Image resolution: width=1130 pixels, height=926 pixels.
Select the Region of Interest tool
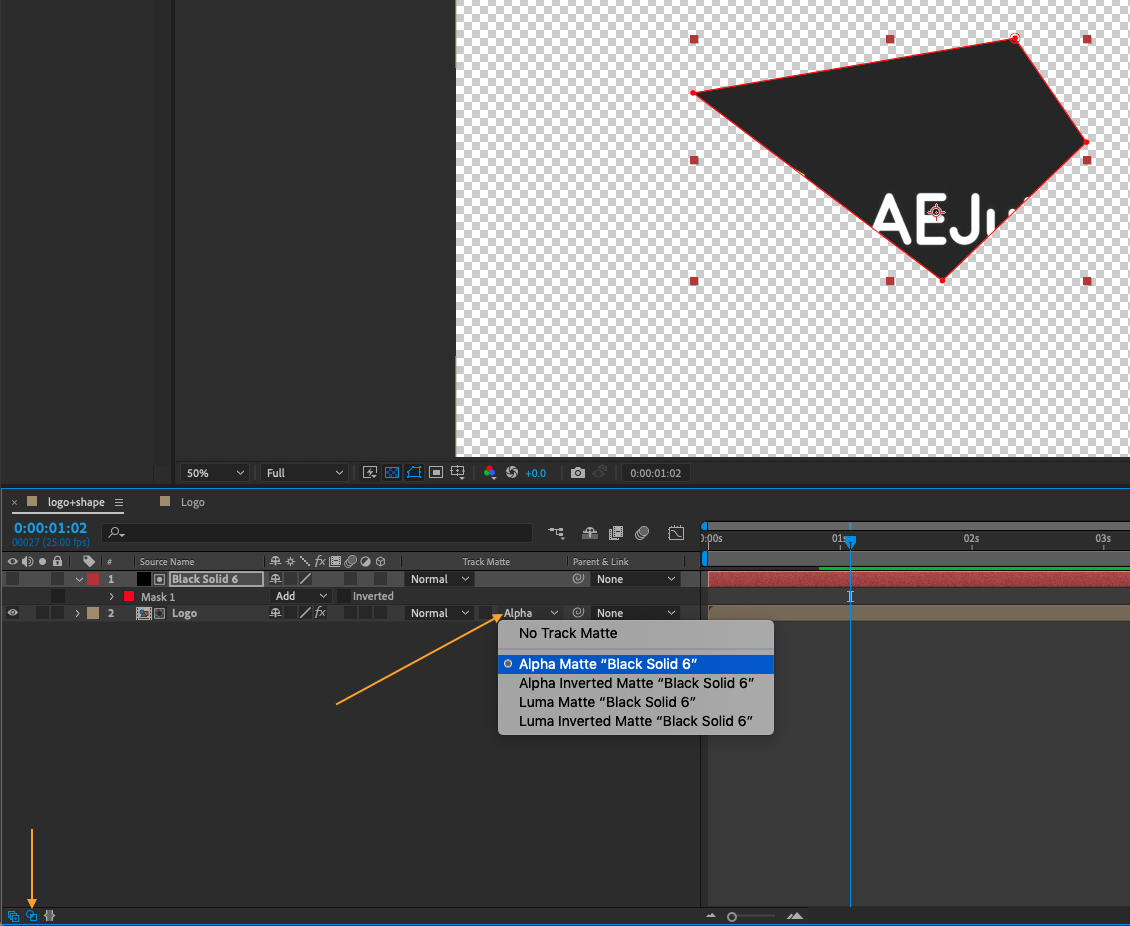(x=436, y=472)
